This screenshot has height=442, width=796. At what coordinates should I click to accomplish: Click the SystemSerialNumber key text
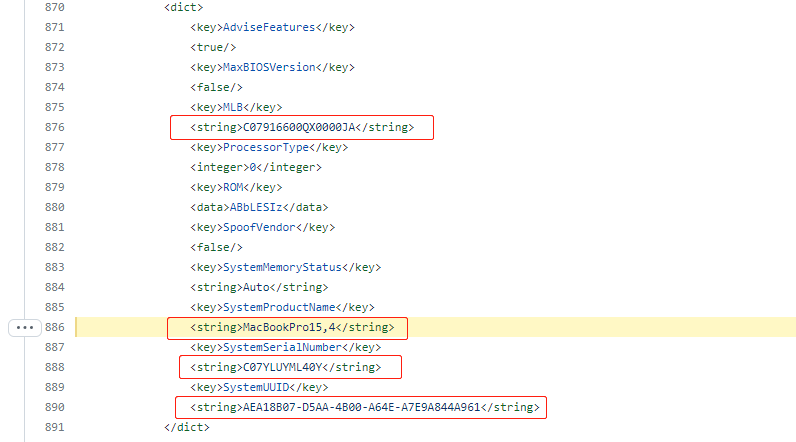282,347
